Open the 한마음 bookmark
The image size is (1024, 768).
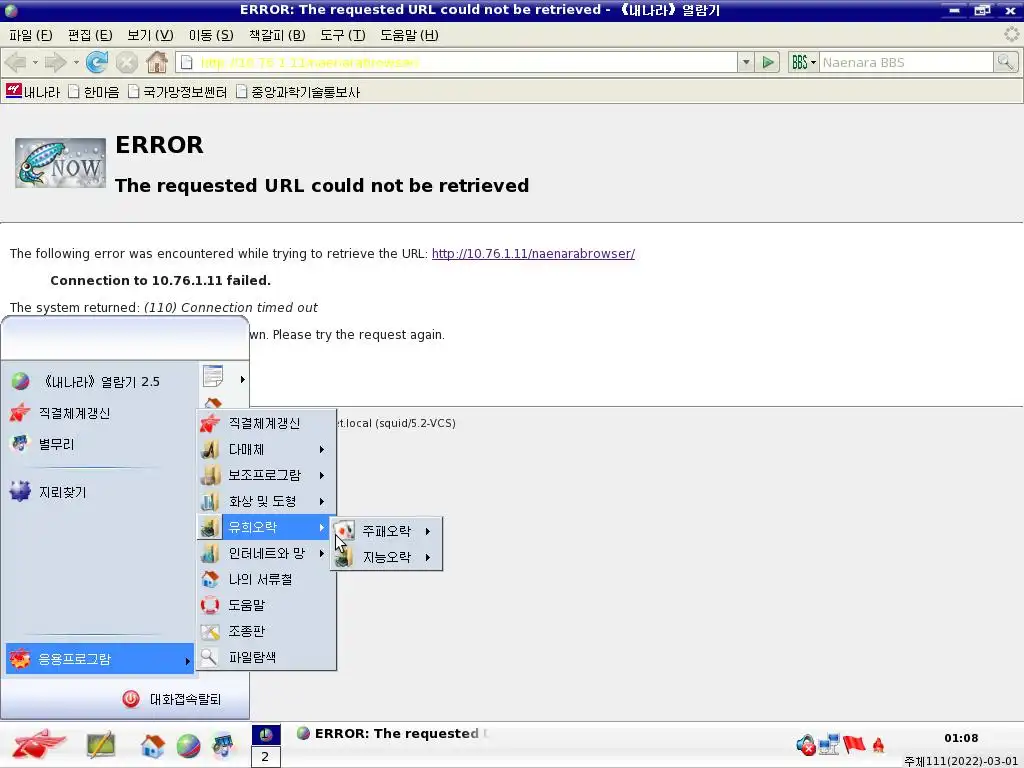pos(94,92)
